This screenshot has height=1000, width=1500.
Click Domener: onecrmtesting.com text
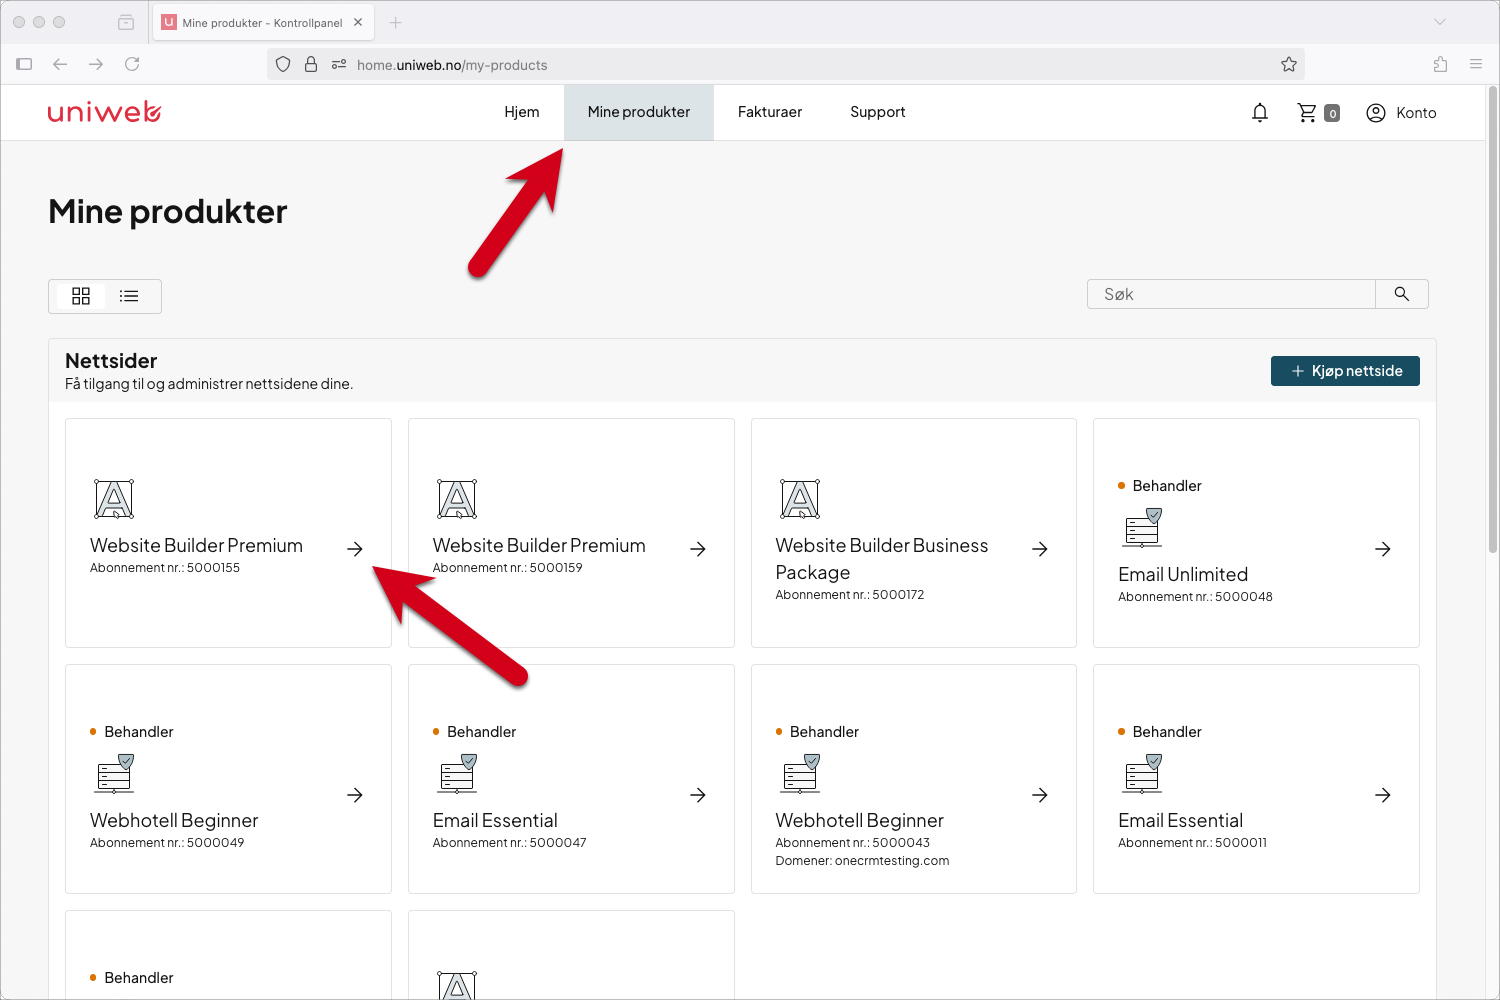(x=862, y=861)
